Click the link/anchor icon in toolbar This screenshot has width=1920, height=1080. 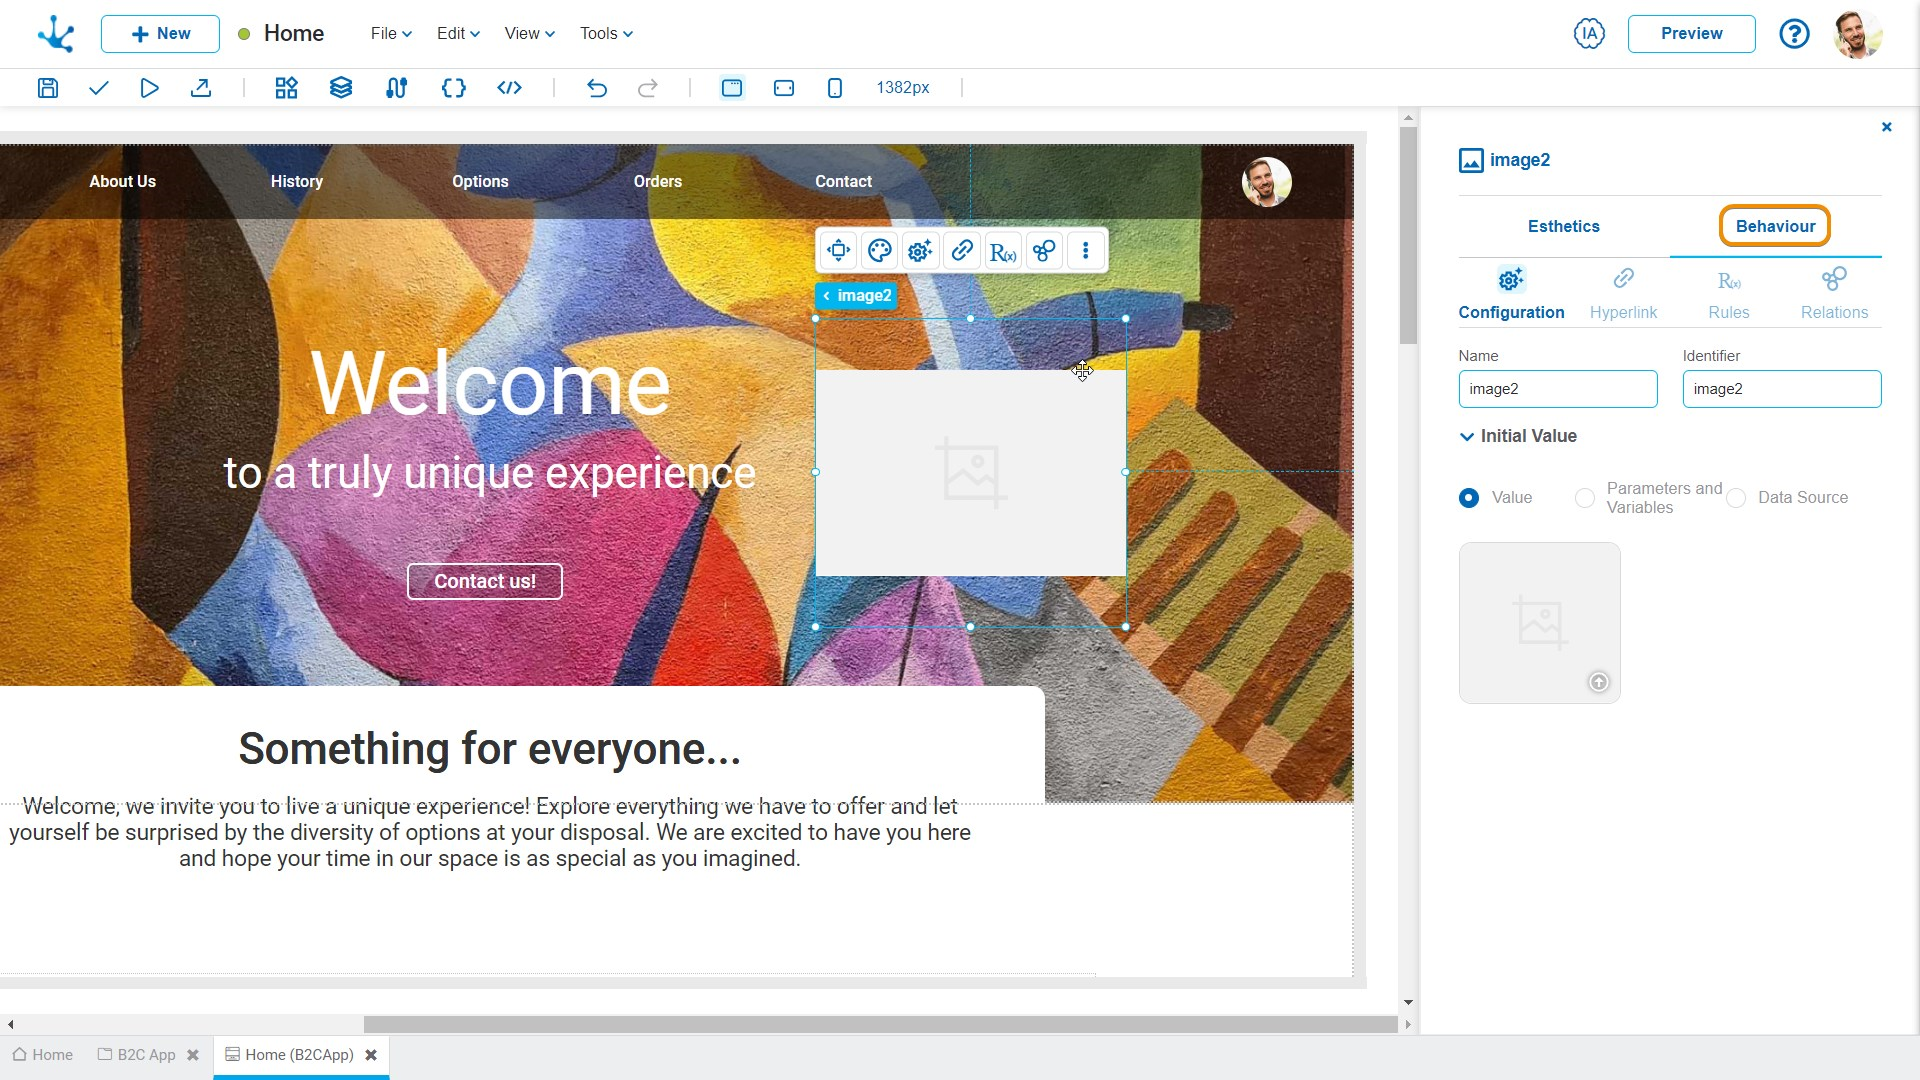[961, 251]
